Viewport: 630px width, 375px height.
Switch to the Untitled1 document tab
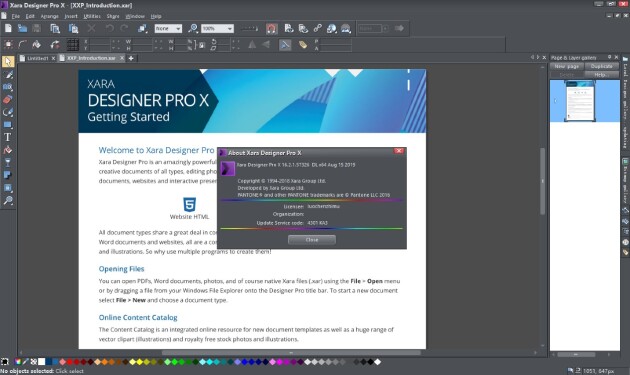pos(37,58)
